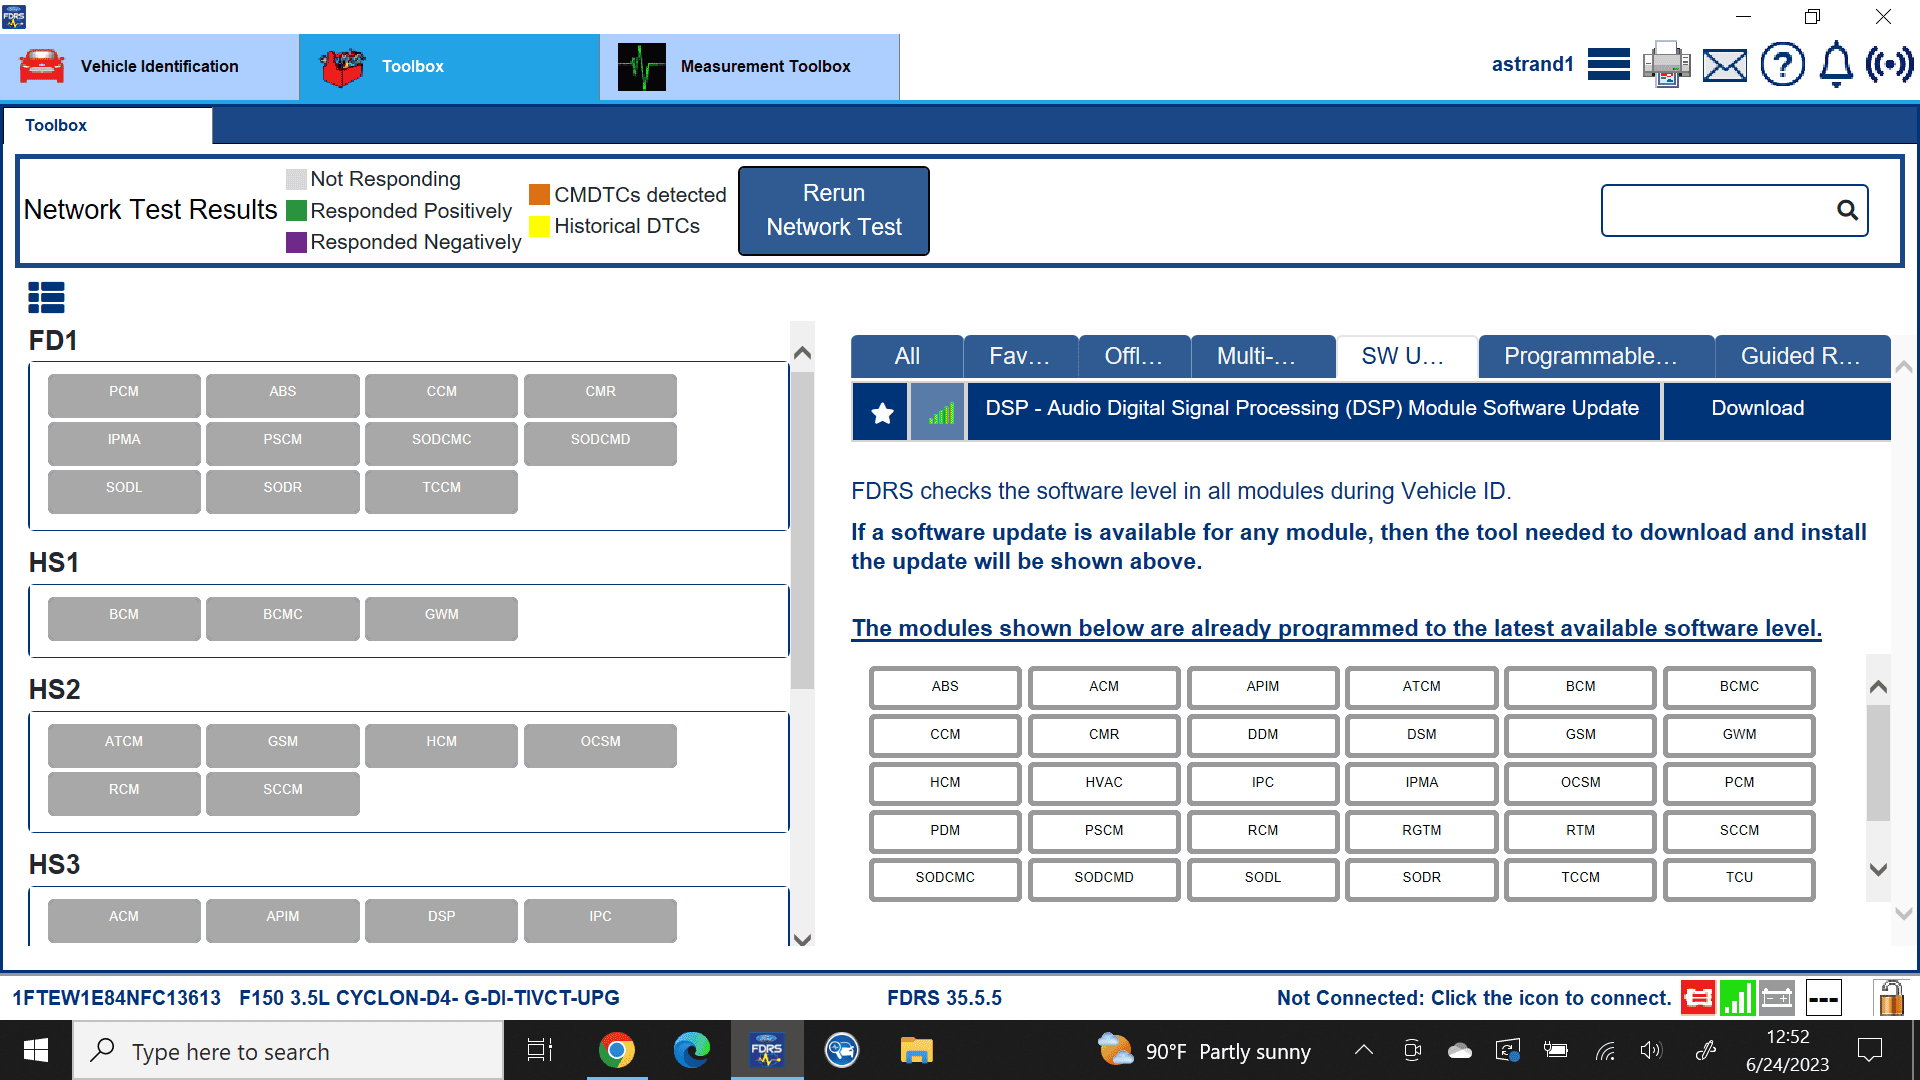Expand hidden icons in the system tray

[x=1363, y=1050]
